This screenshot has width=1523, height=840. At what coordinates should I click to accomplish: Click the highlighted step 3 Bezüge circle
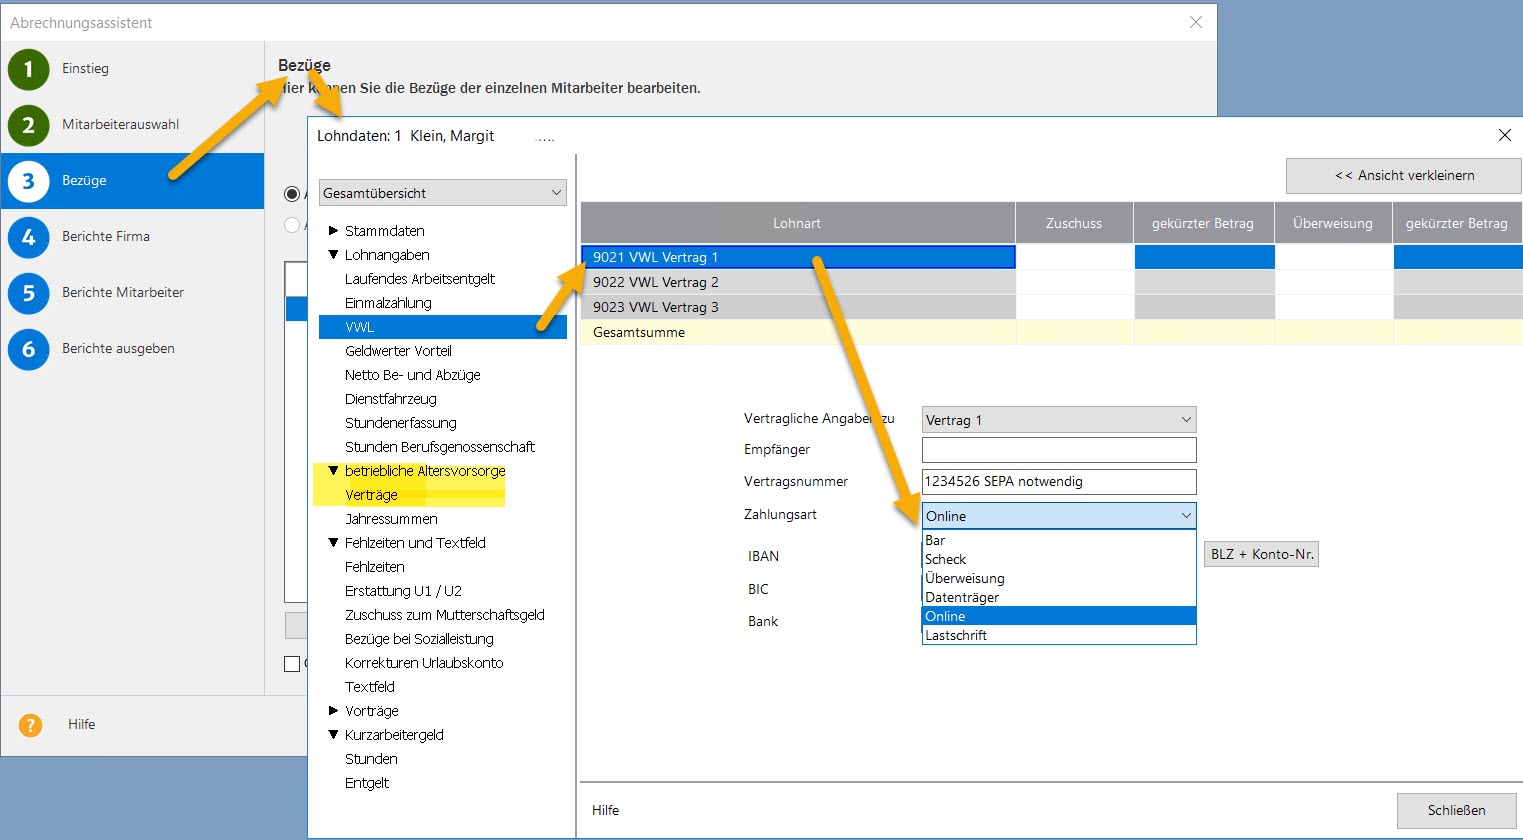26,180
